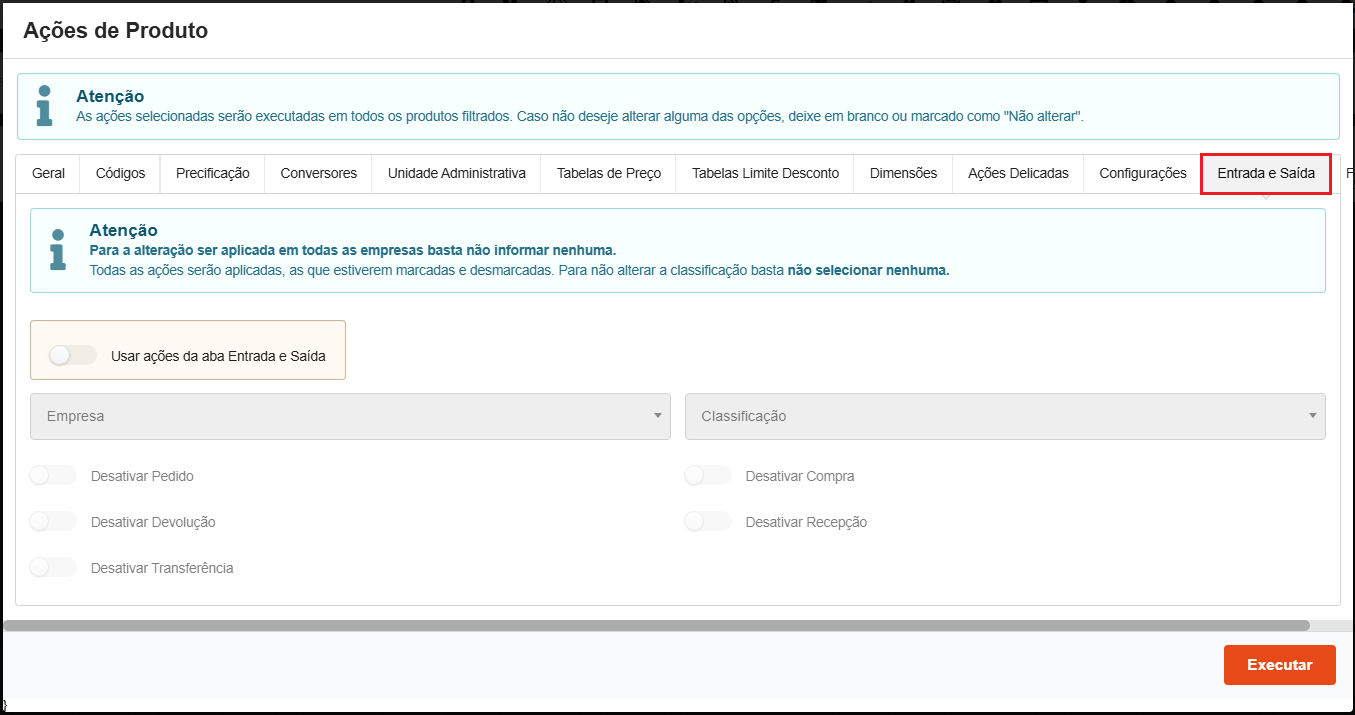Click the info icon in inner attention box

pos(57,250)
